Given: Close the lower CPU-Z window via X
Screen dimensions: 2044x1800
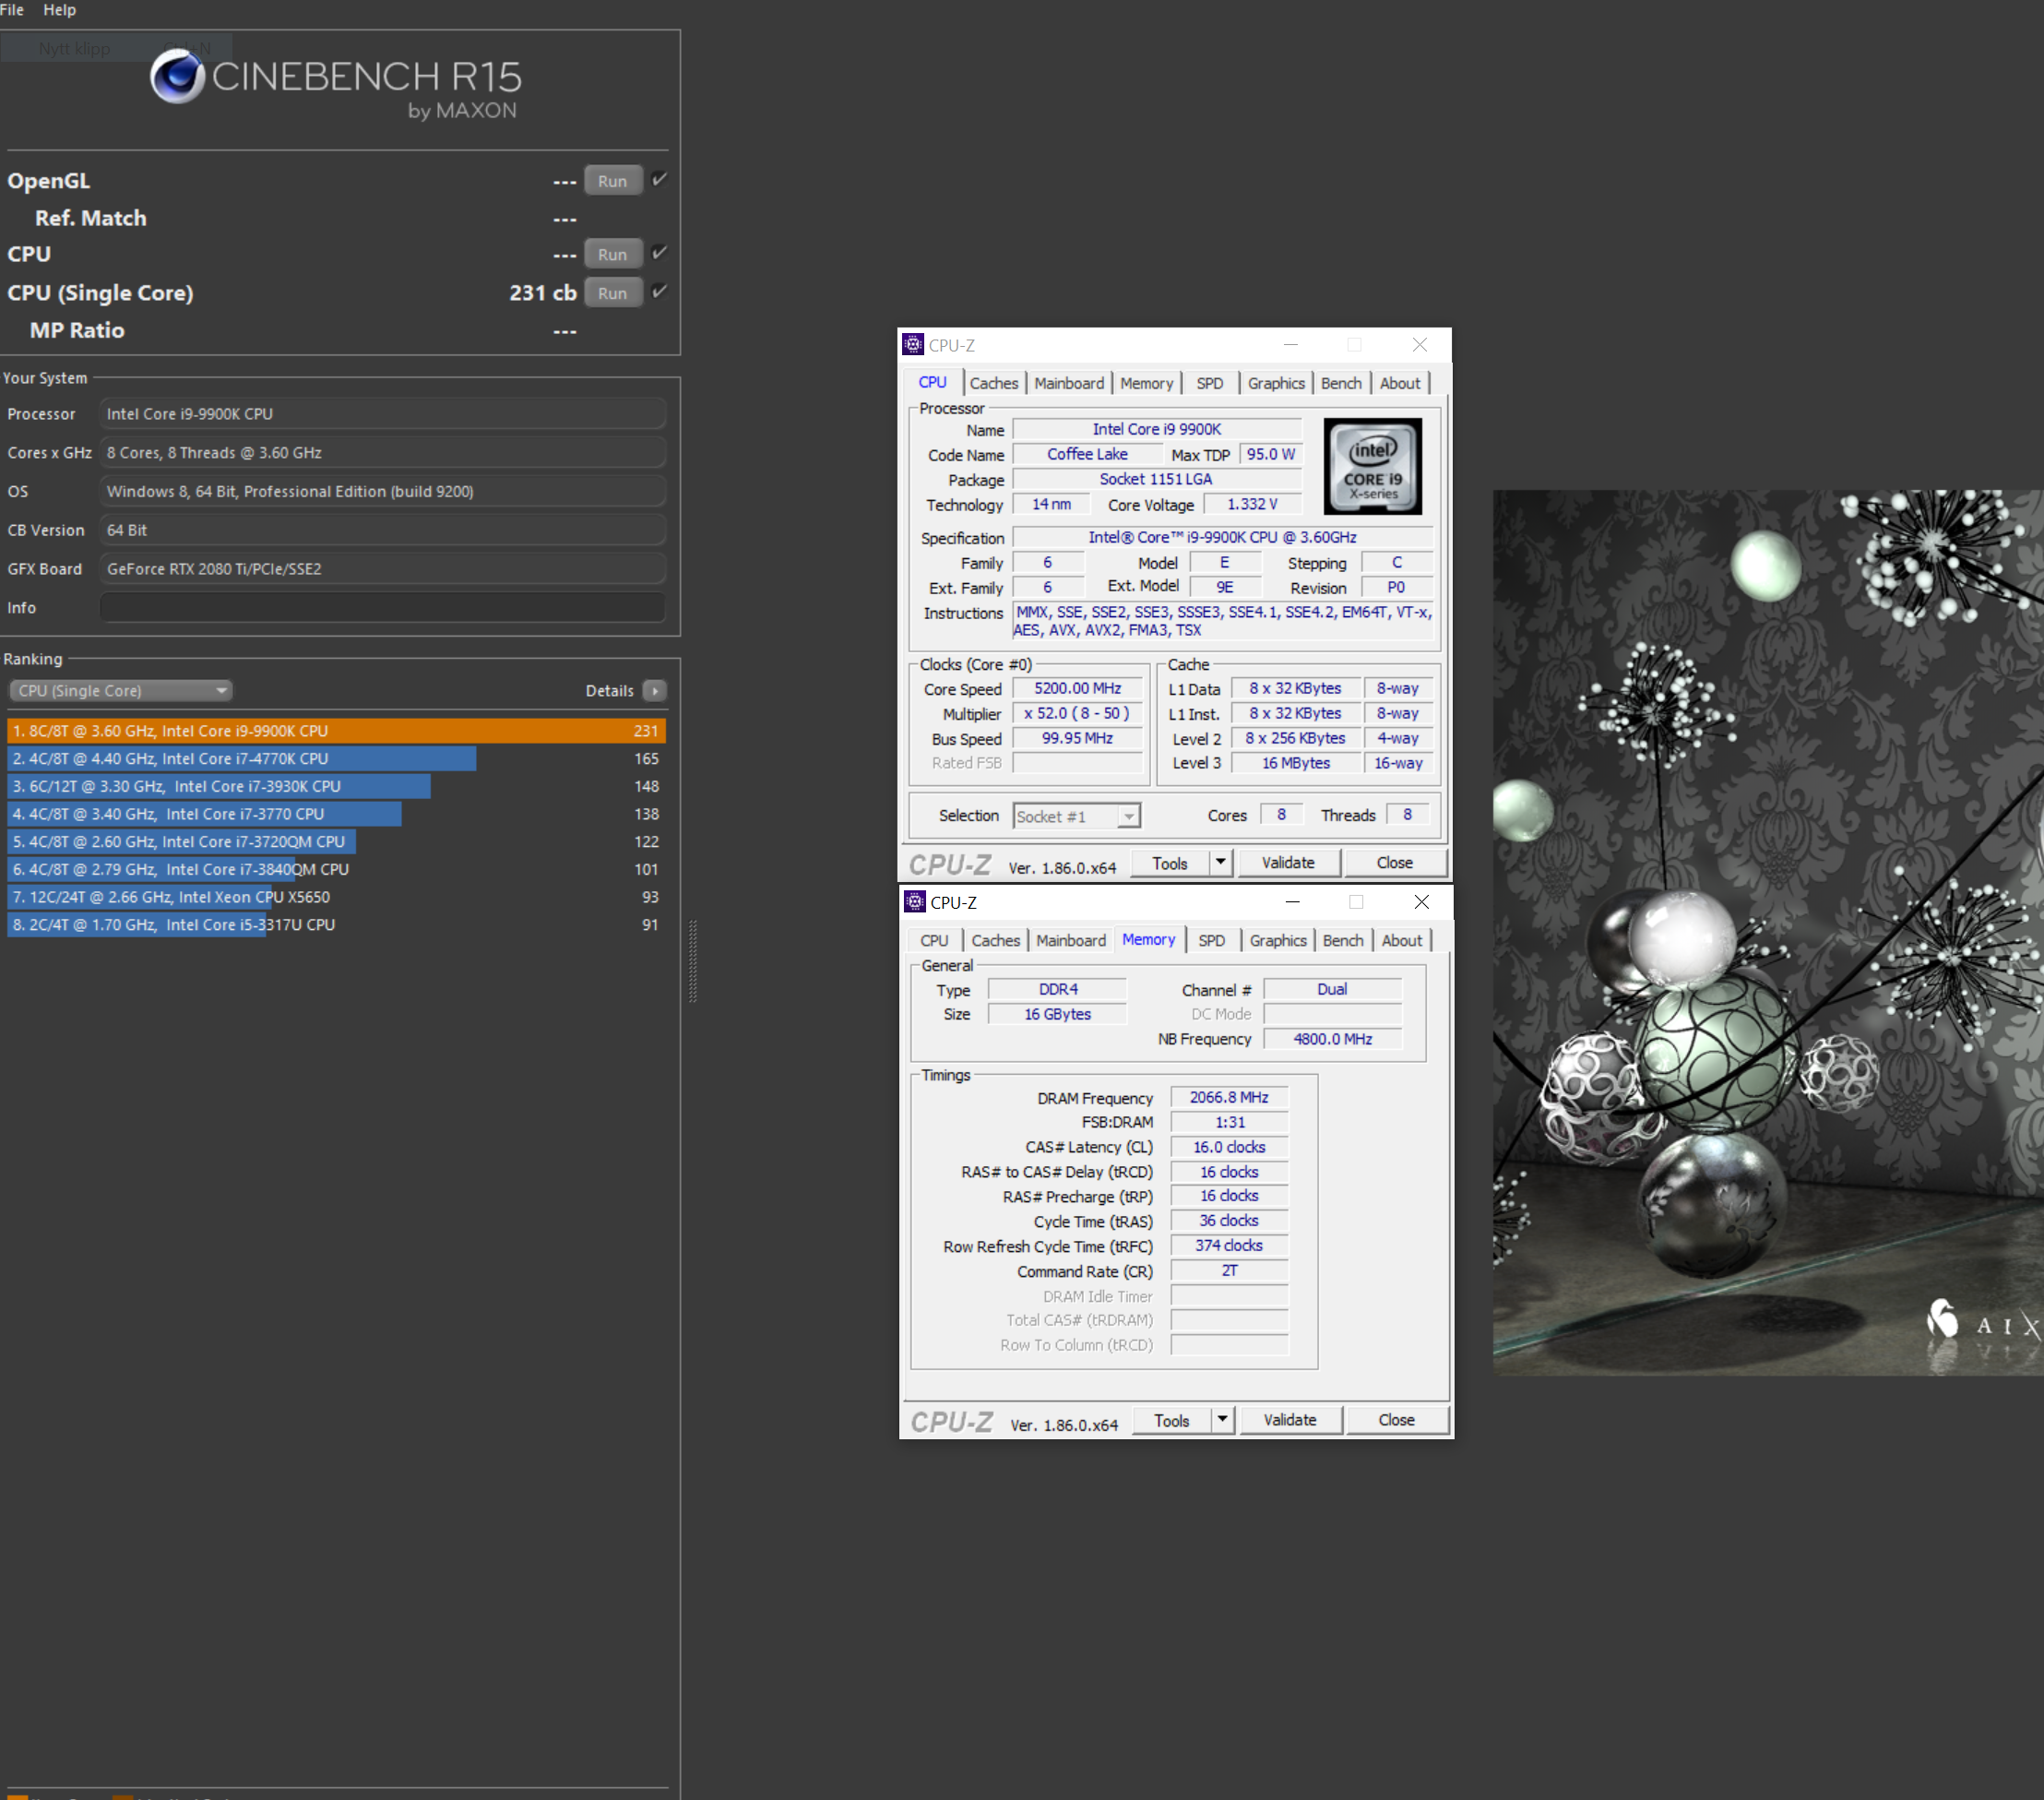Looking at the screenshot, I should [x=1422, y=902].
